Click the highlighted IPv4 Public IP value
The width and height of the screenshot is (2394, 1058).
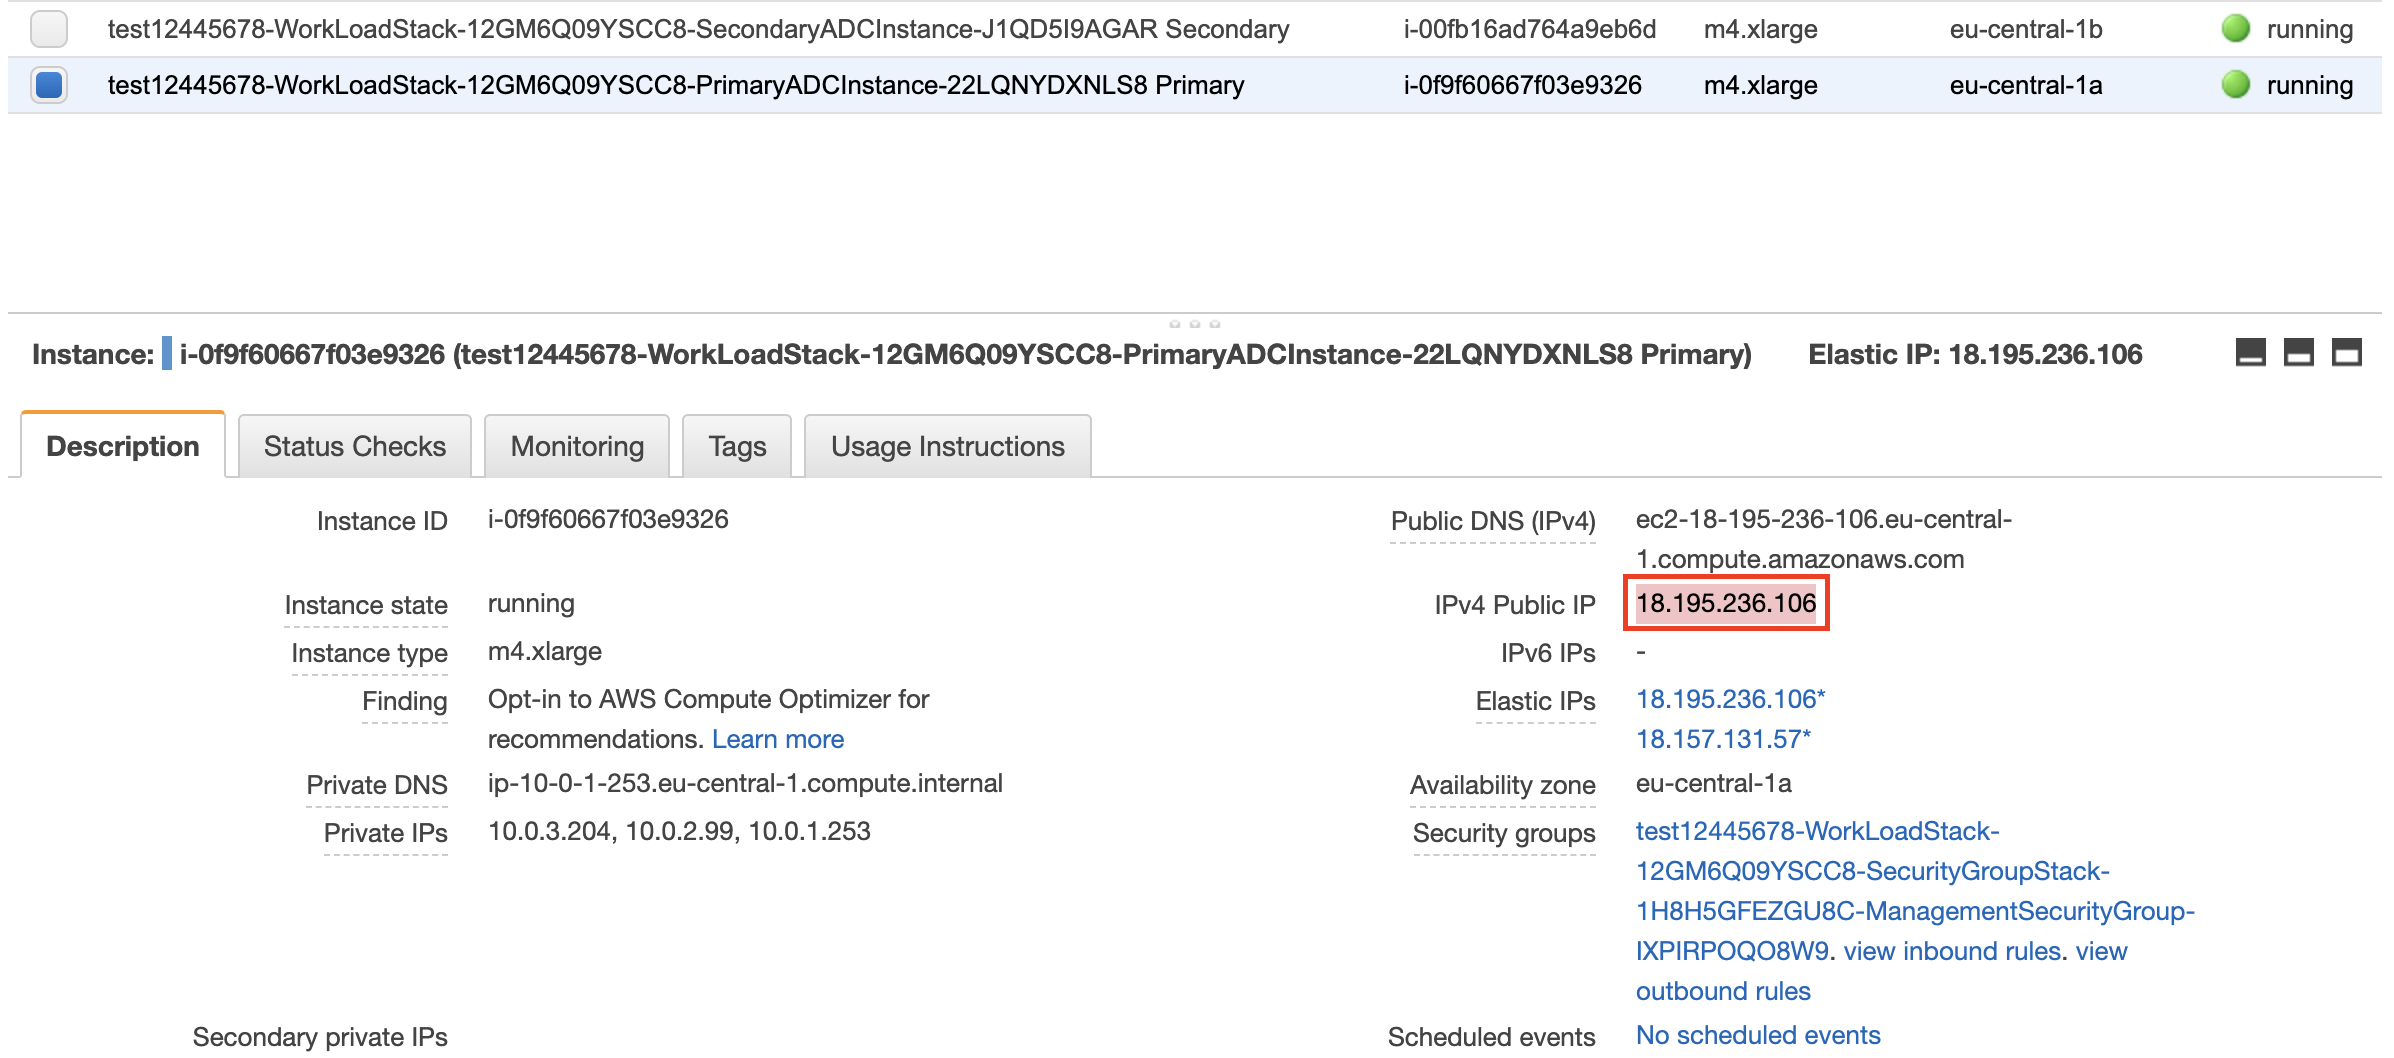point(1726,603)
